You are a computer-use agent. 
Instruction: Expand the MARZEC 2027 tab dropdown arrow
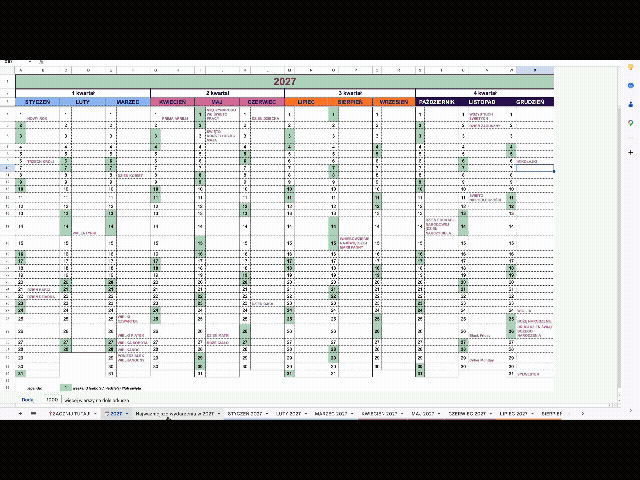352,413
